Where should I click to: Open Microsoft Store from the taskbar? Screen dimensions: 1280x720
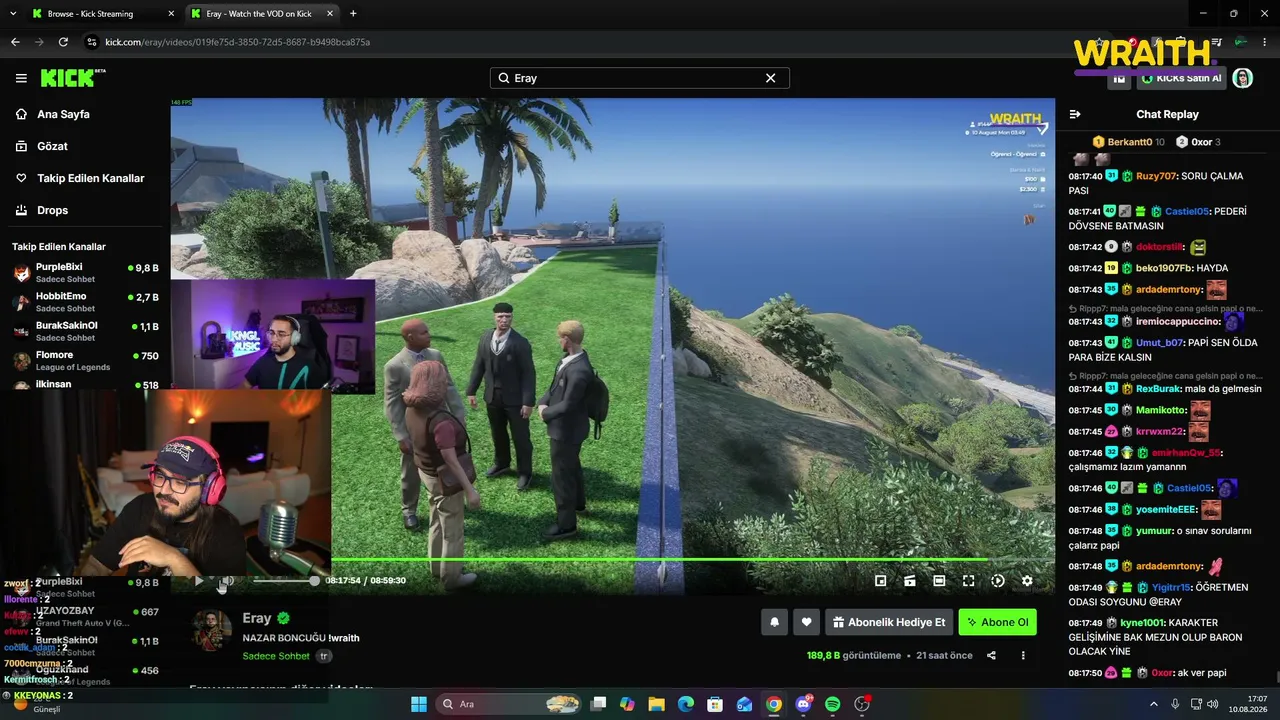click(715, 704)
